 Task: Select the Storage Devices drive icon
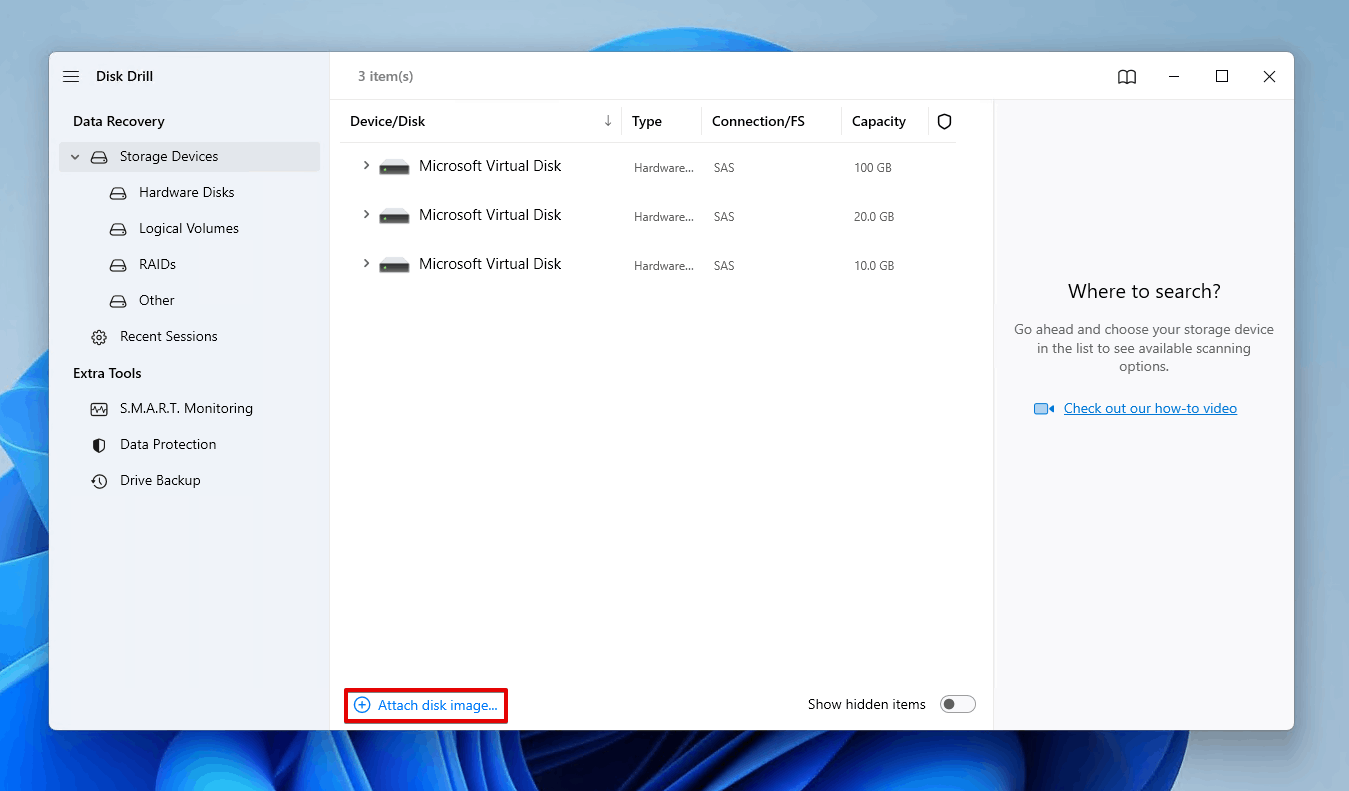99,157
